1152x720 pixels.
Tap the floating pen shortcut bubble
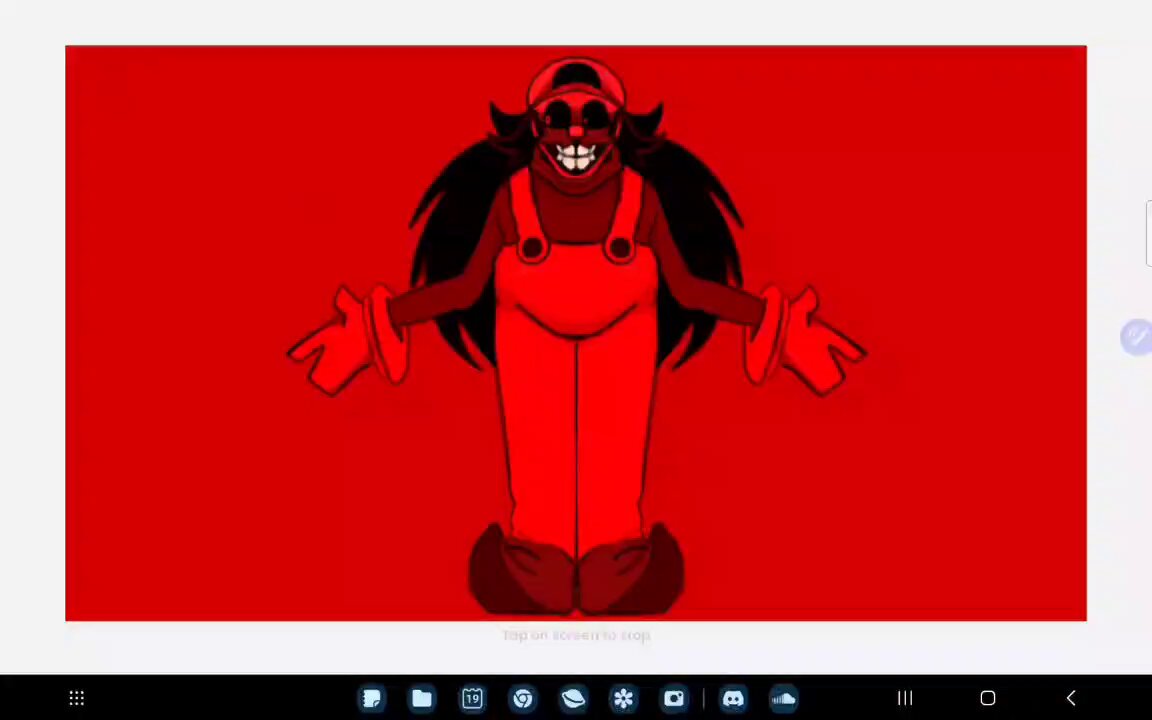coord(1136,337)
